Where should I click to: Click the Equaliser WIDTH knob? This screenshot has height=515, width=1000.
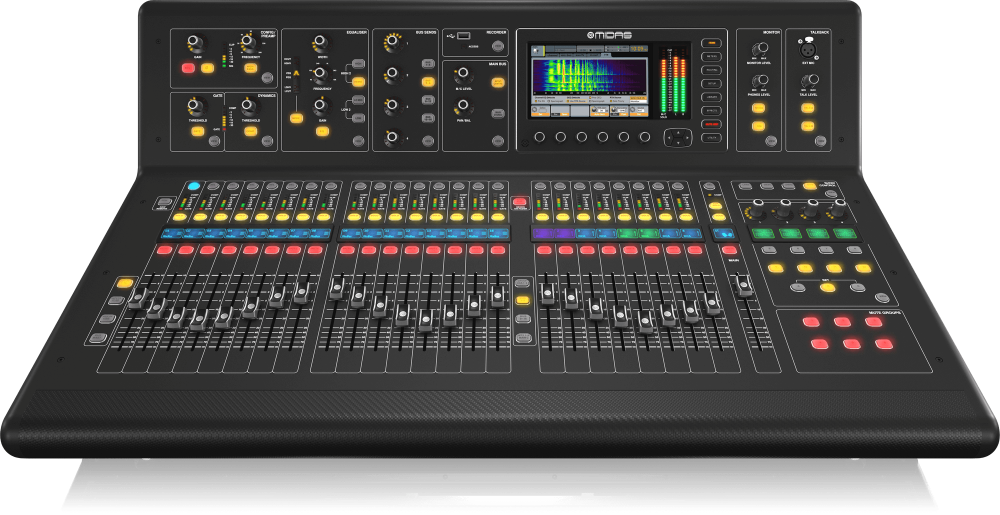(x=321, y=44)
